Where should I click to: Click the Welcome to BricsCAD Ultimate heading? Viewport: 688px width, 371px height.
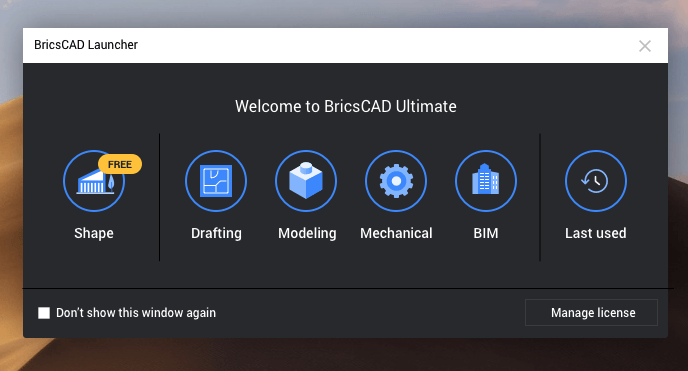(346, 107)
